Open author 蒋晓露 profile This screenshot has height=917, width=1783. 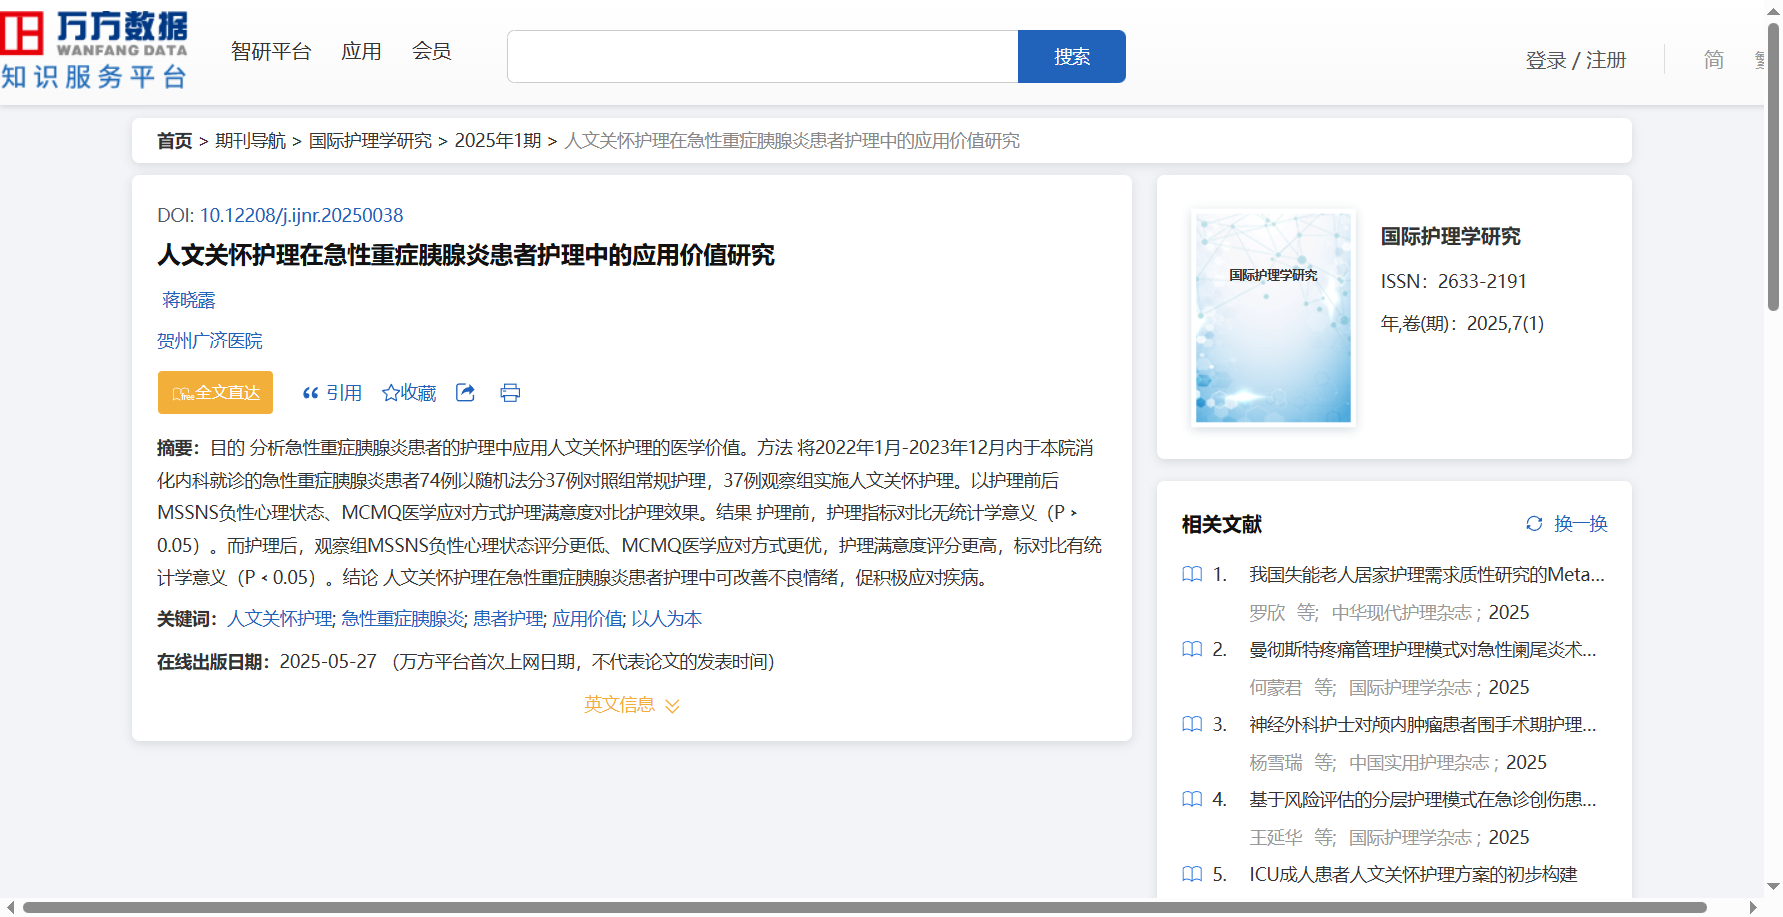click(x=189, y=300)
